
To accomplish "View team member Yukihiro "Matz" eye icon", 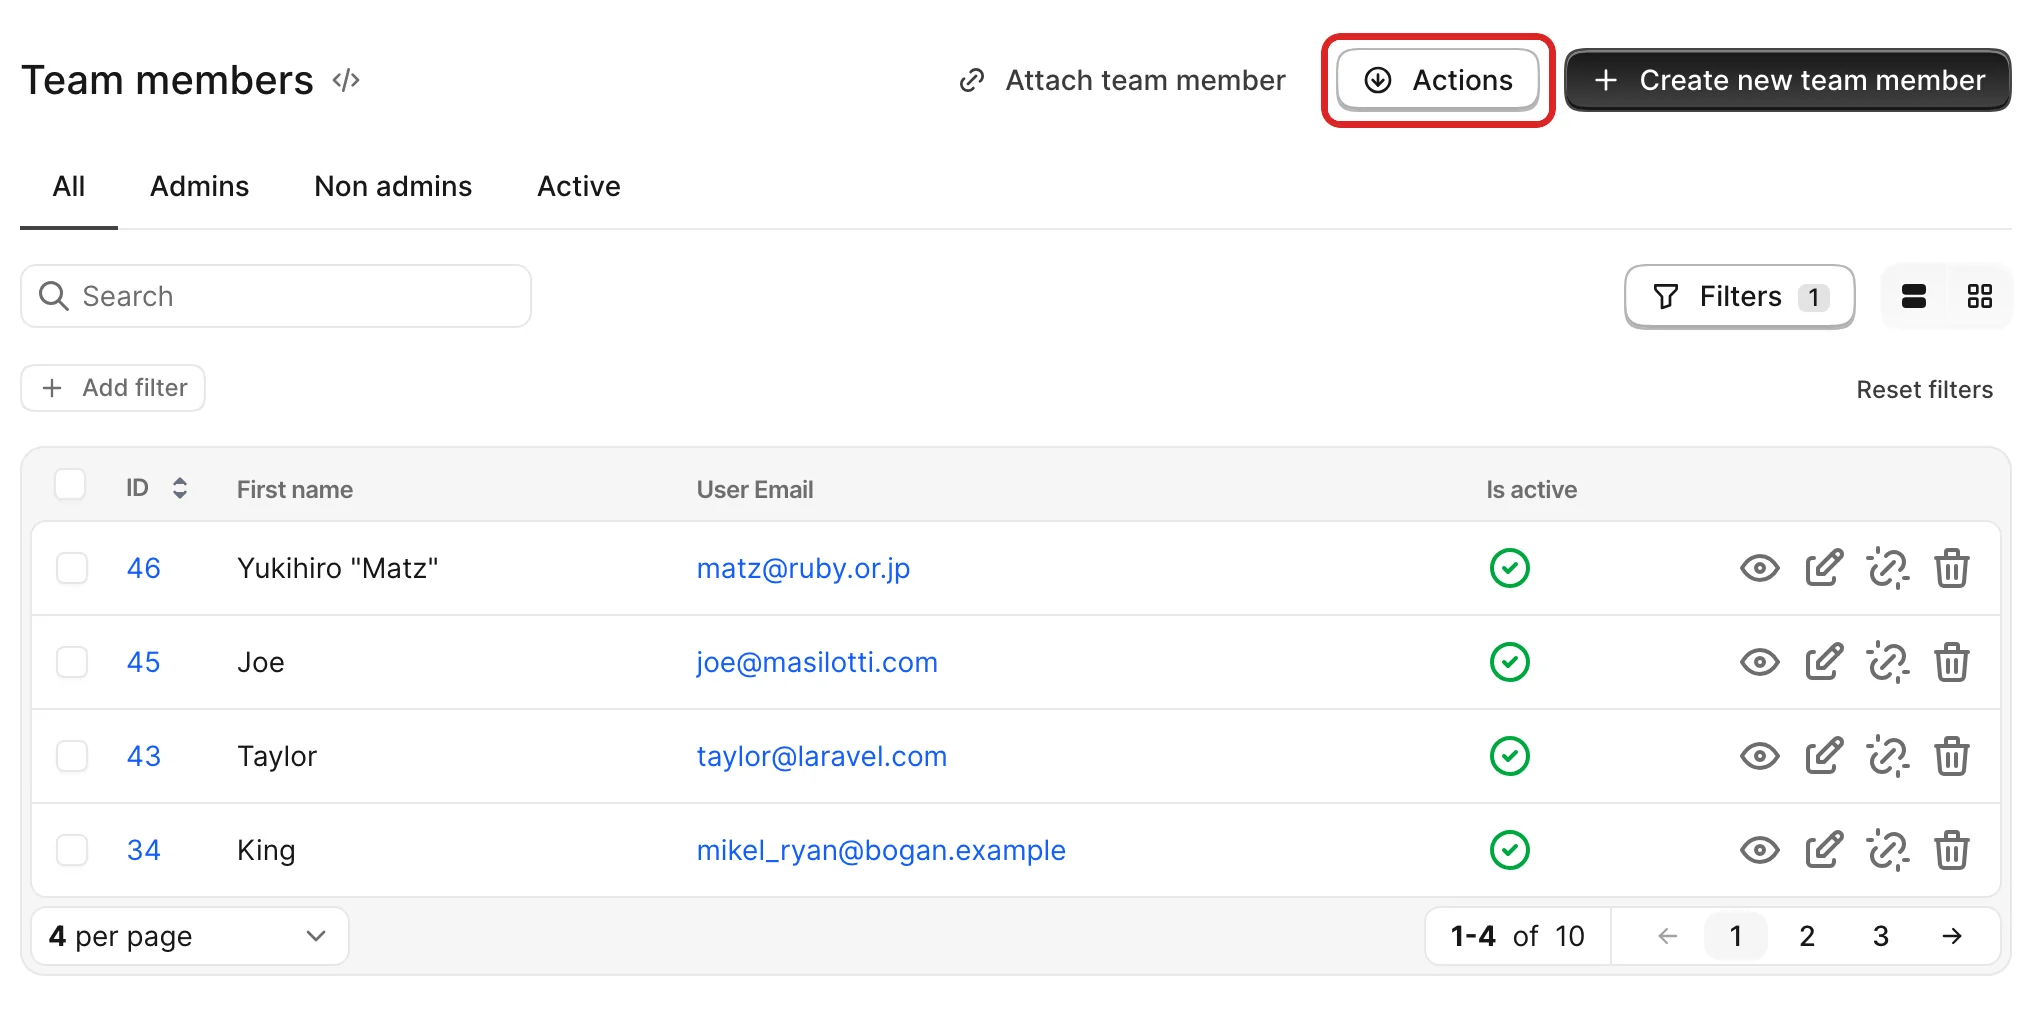I will tap(1759, 568).
